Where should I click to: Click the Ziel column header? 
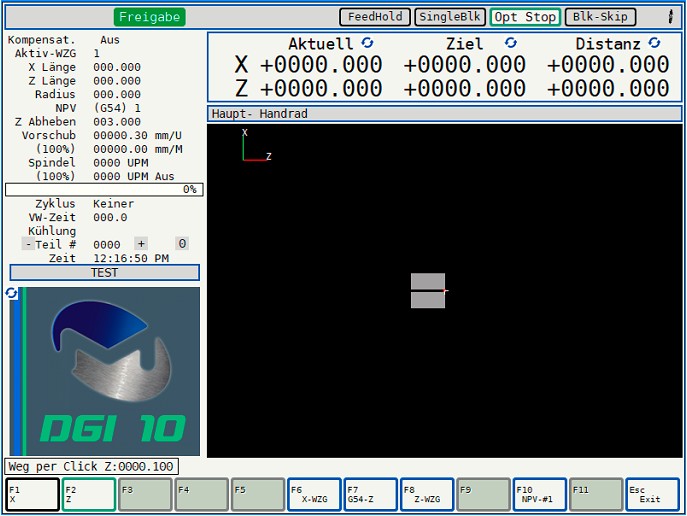pos(464,43)
